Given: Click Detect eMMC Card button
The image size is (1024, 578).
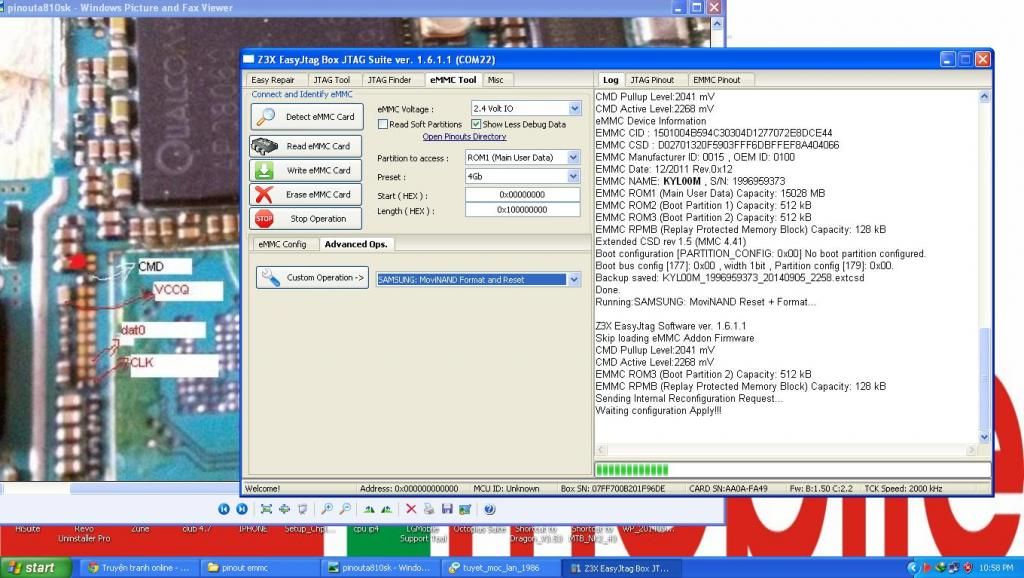Looking at the screenshot, I should click(x=306, y=117).
